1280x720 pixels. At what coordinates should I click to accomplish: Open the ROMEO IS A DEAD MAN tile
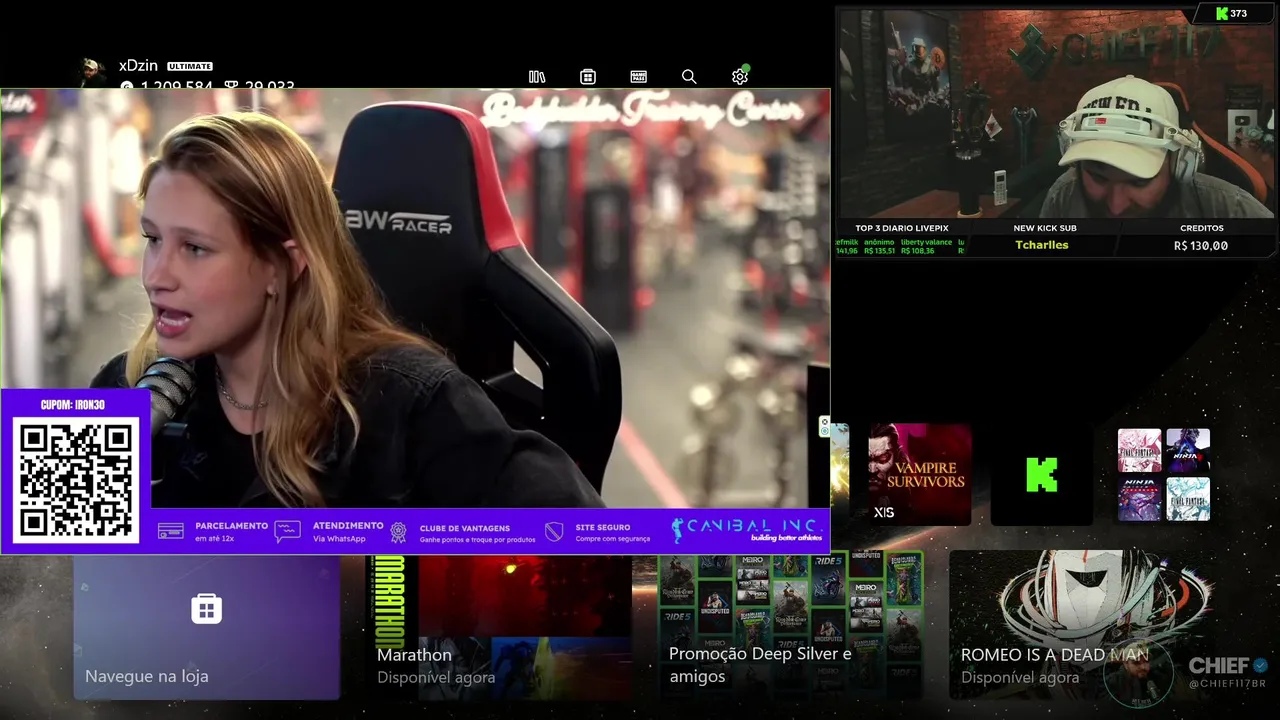pyautogui.click(x=1082, y=627)
